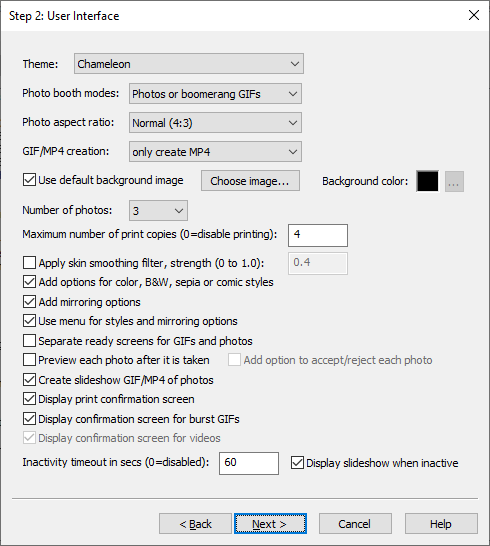
Task: Open the Theme dropdown showing Chameleon
Action: coord(189,64)
